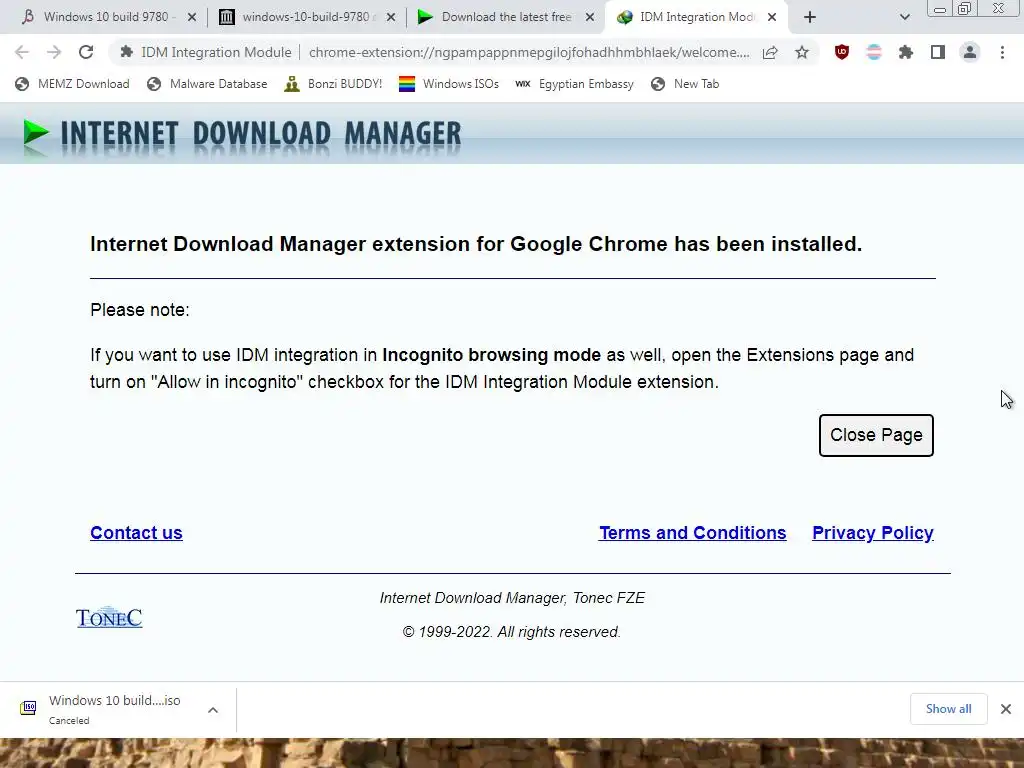Close the Download the latest free tab
The width and height of the screenshot is (1024, 768).
[x=590, y=18]
